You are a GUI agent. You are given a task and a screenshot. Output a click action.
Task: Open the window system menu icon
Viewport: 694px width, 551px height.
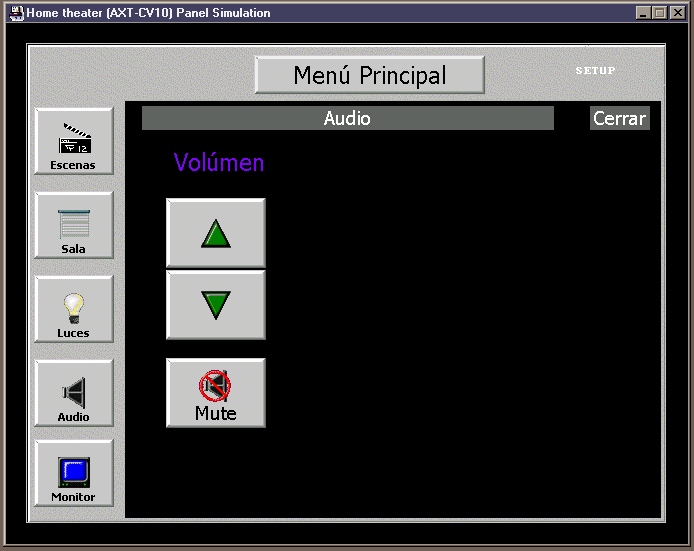click(x=16, y=13)
